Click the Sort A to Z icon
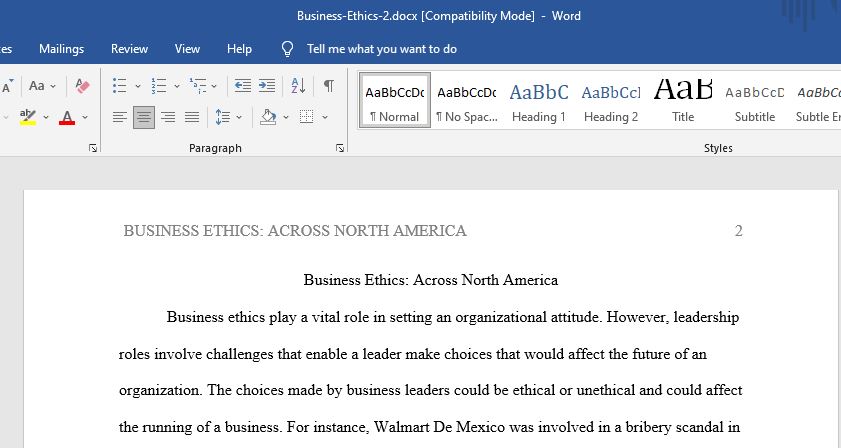This screenshot has height=448, width=841. (x=298, y=86)
